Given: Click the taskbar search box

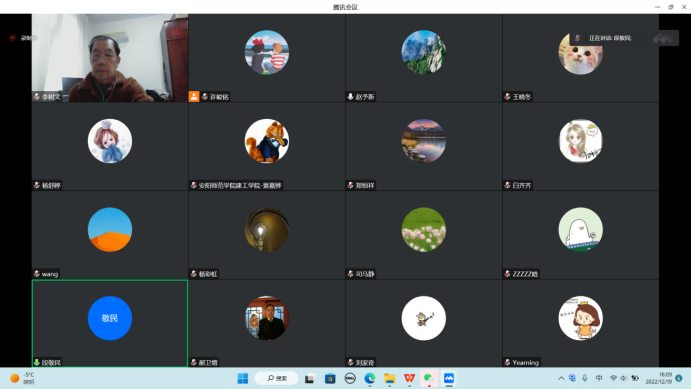Looking at the screenshot, I should pyautogui.click(x=277, y=378).
